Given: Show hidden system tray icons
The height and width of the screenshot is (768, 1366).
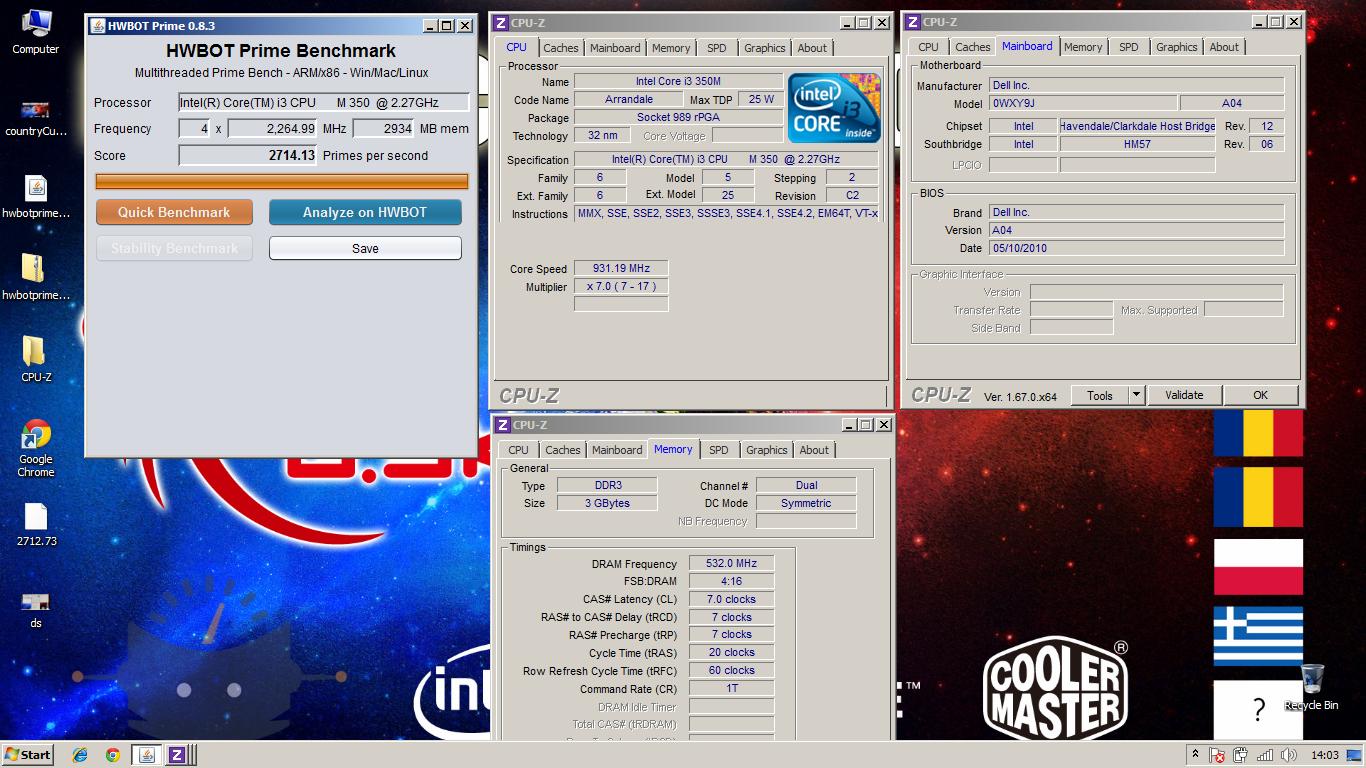Looking at the screenshot, I should pos(1194,755).
